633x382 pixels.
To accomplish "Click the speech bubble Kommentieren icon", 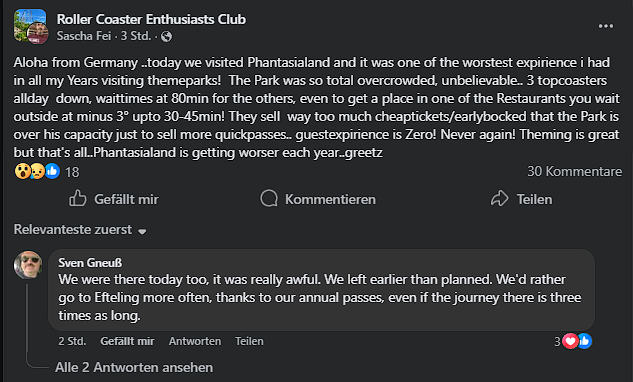I will pos(269,199).
